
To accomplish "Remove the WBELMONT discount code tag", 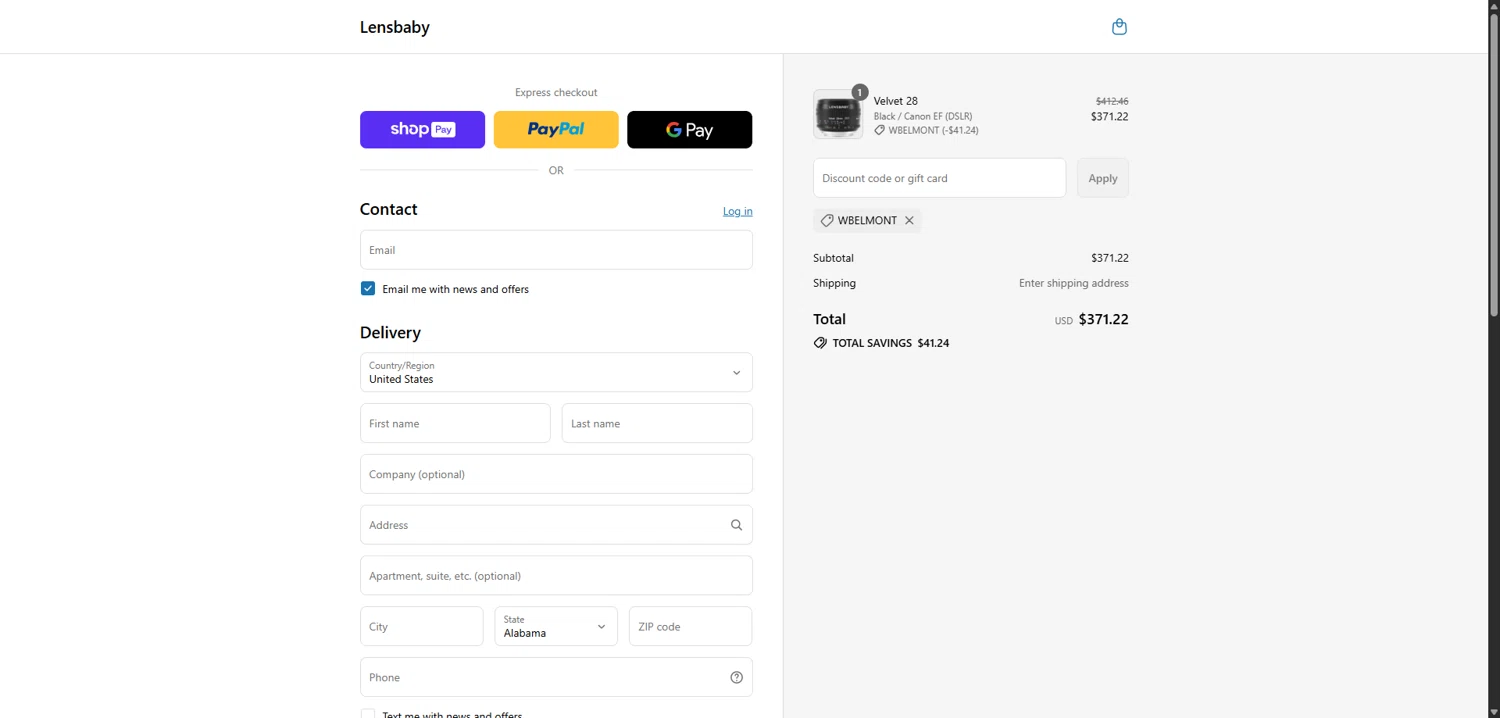I will (x=909, y=220).
